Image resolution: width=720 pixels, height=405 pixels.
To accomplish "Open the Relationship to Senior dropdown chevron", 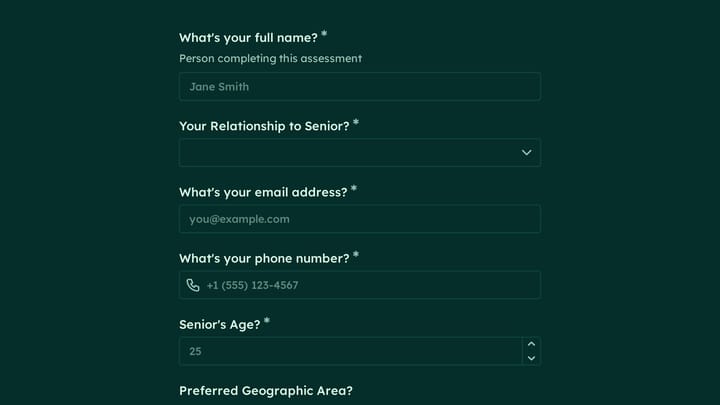I will point(526,152).
